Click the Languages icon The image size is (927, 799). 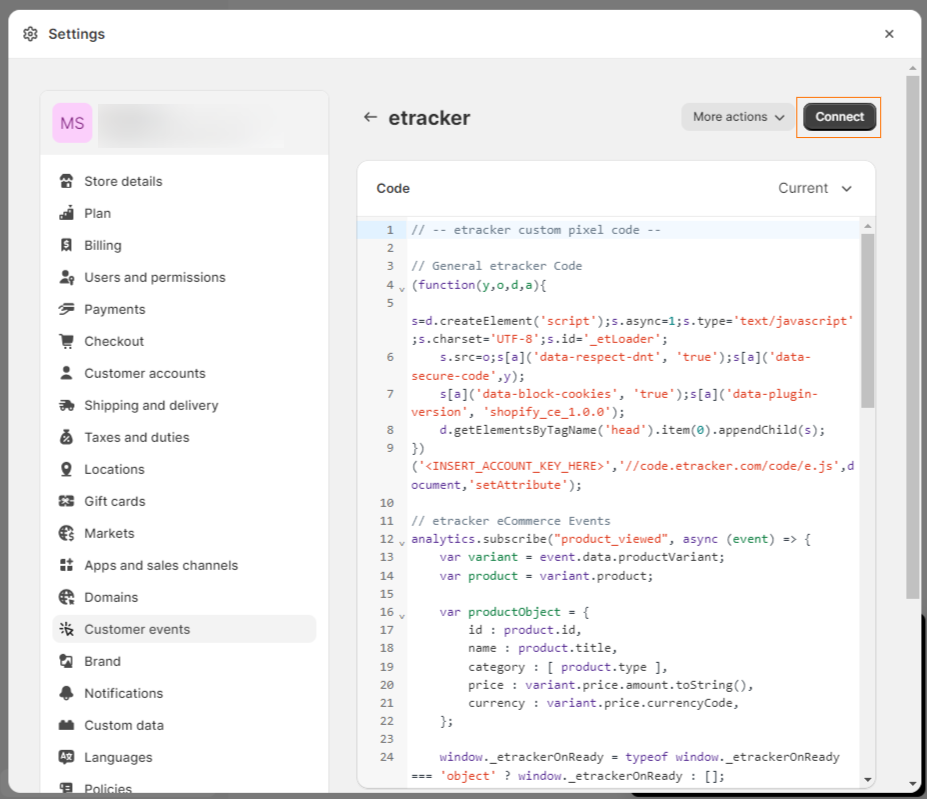coord(66,756)
